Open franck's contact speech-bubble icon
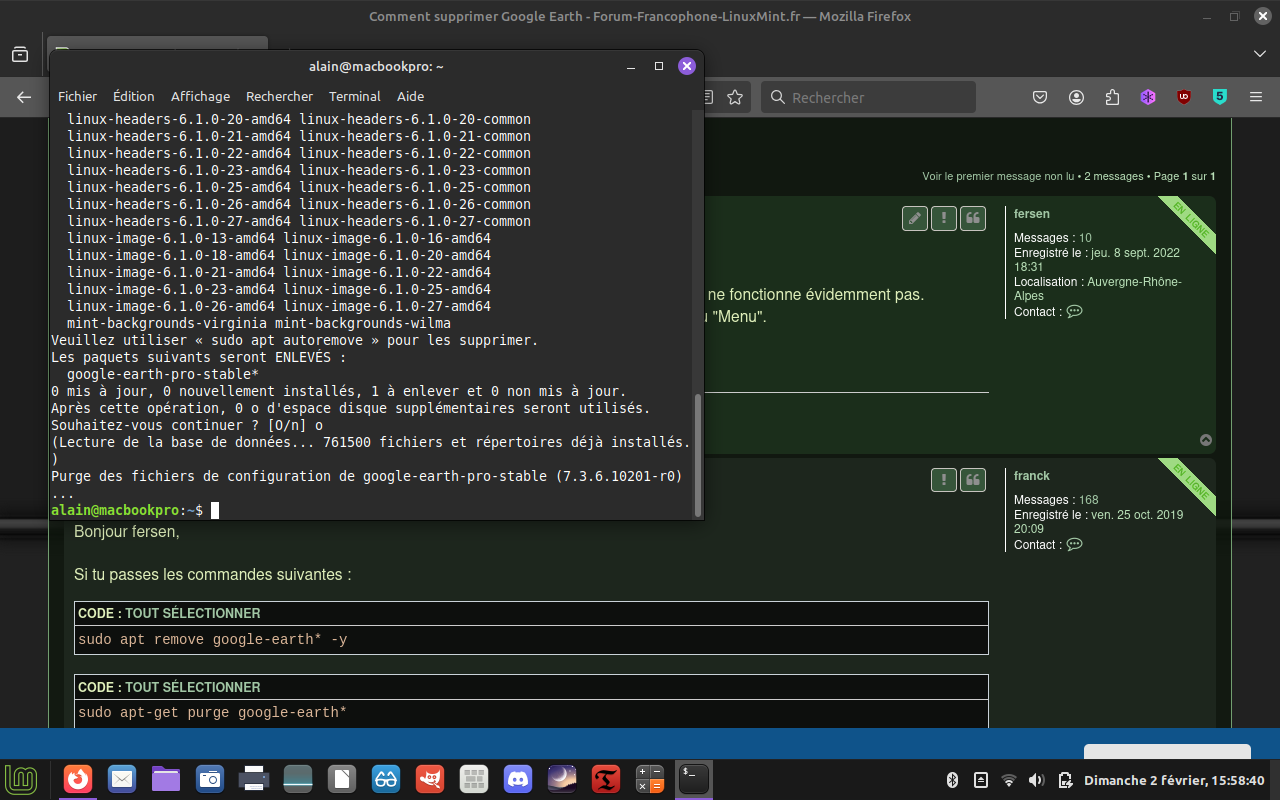Image resolution: width=1280 pixels, height=800 pixels. 1074,545
